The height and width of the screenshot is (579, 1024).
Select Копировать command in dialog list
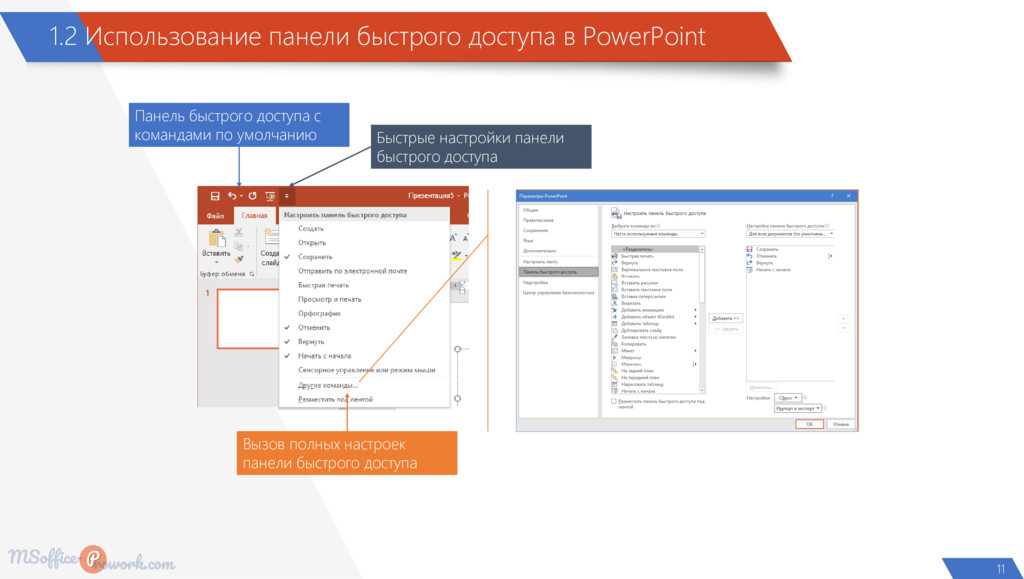[x=655, y=344]
